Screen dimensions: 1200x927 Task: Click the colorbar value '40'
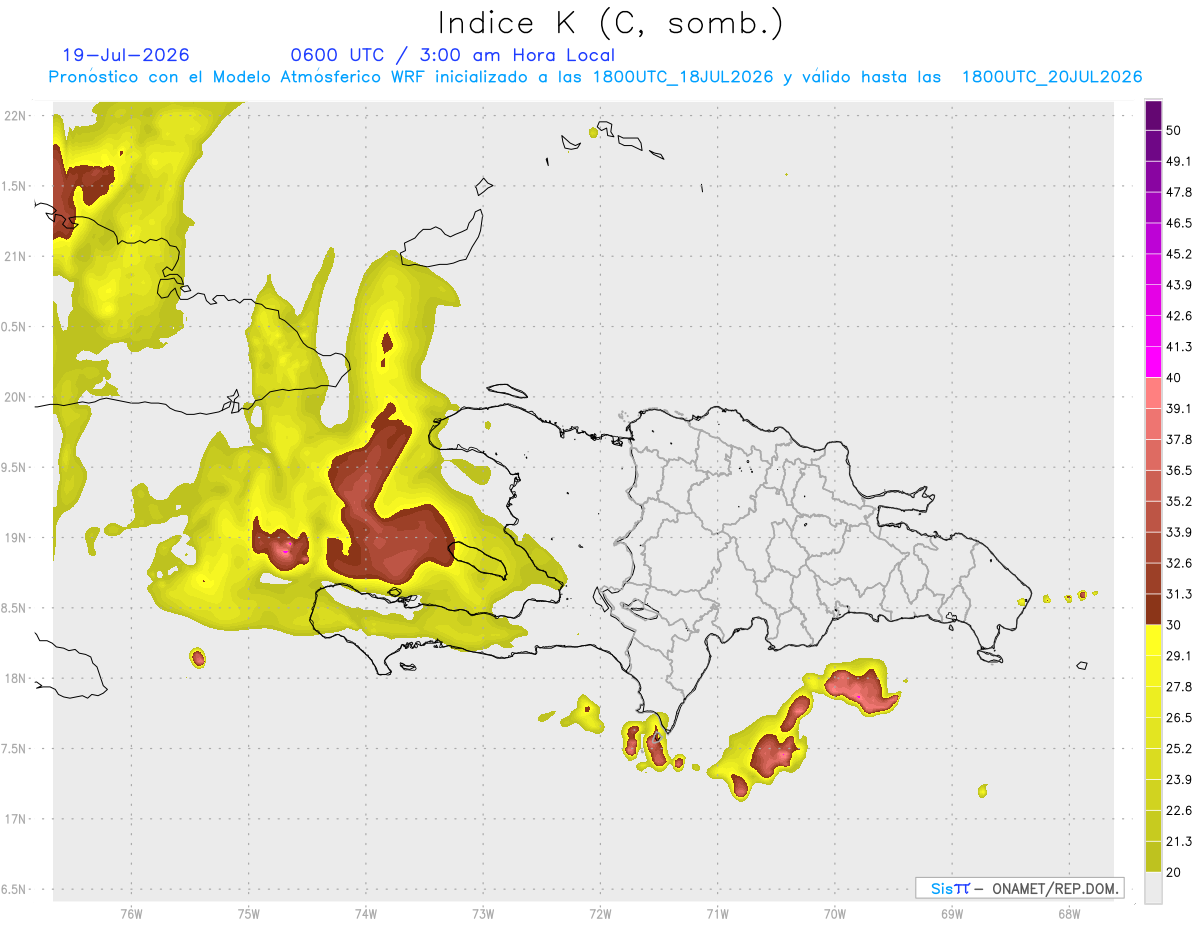click(1173, 378)
